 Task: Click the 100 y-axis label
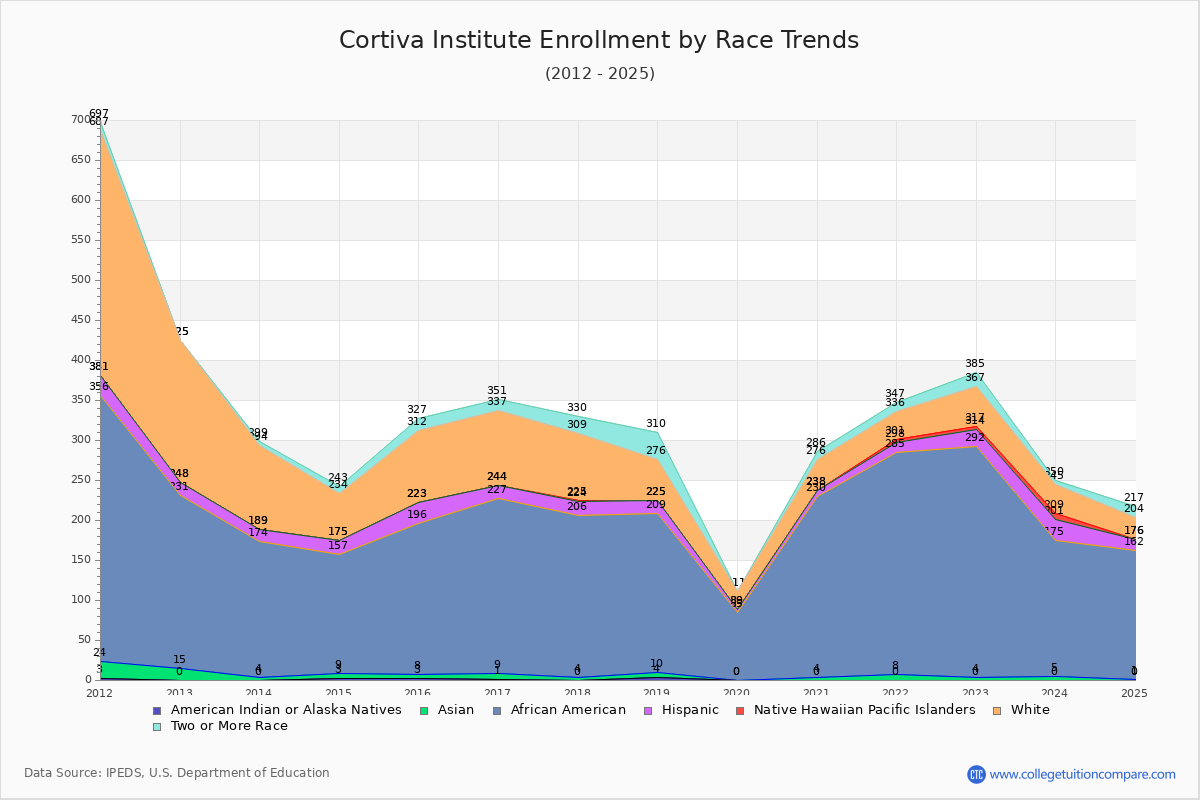[x=80, y=600]
